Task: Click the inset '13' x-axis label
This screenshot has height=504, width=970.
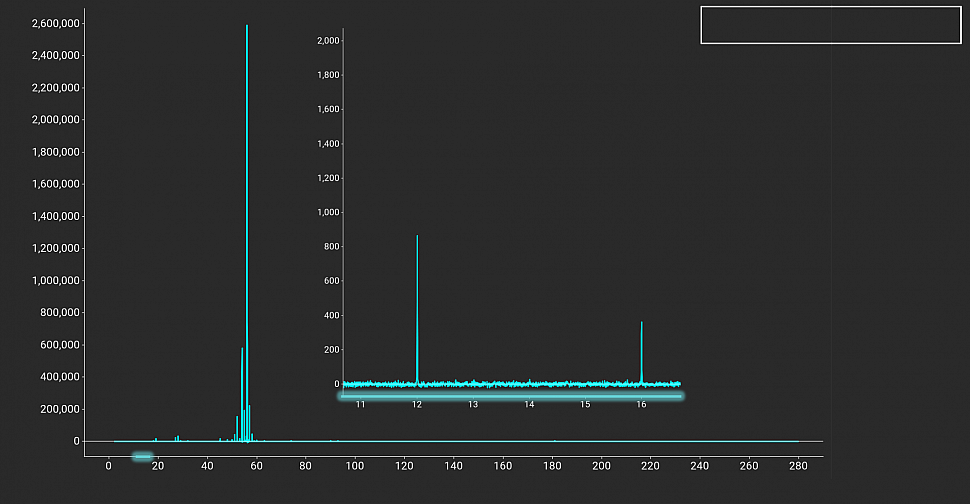Action: pyautogui.click(x=473, y=404)
